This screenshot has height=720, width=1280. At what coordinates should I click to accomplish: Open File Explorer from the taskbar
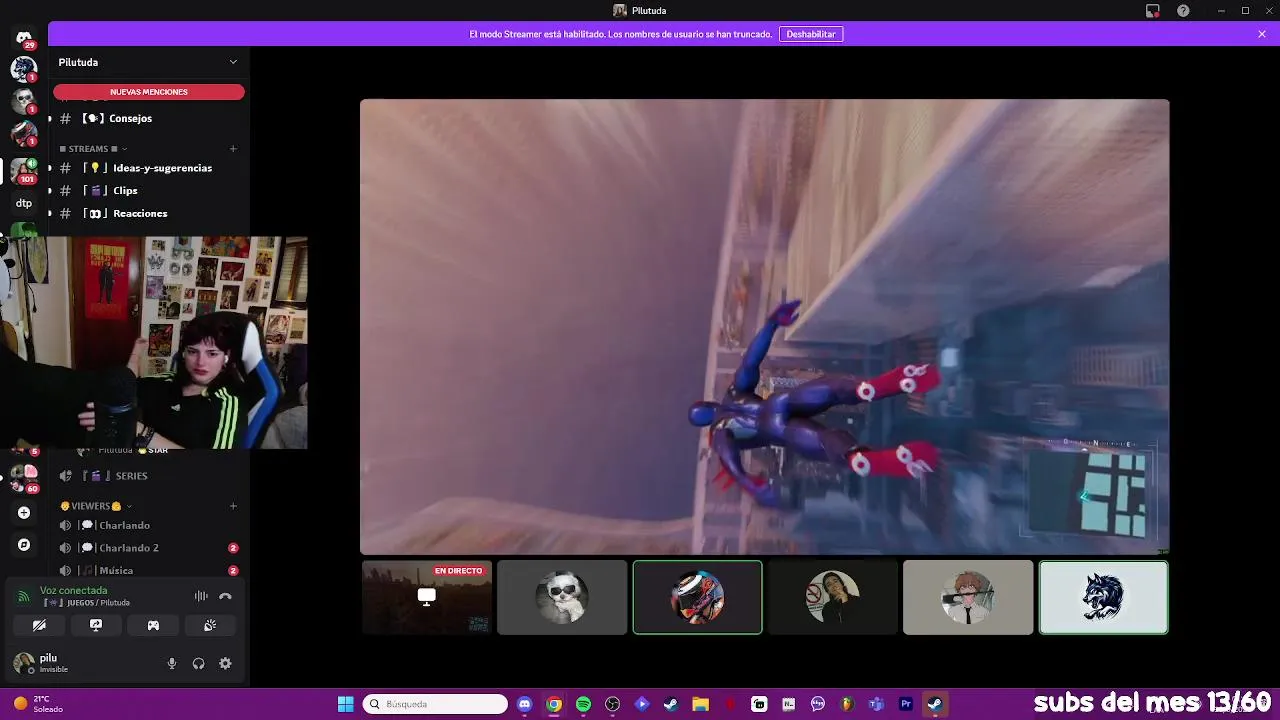[x=700, y=704]
